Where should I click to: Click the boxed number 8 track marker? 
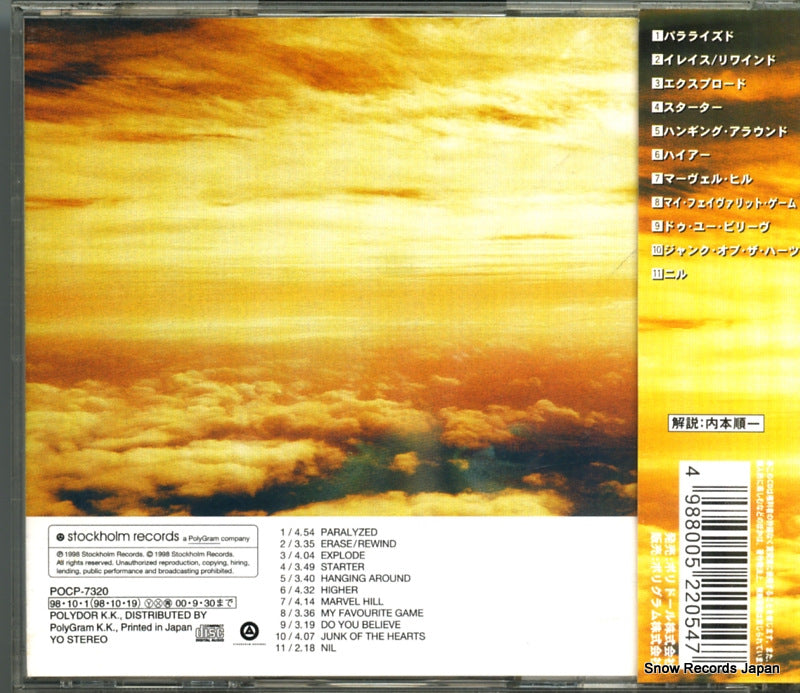[x=657, y=201]
